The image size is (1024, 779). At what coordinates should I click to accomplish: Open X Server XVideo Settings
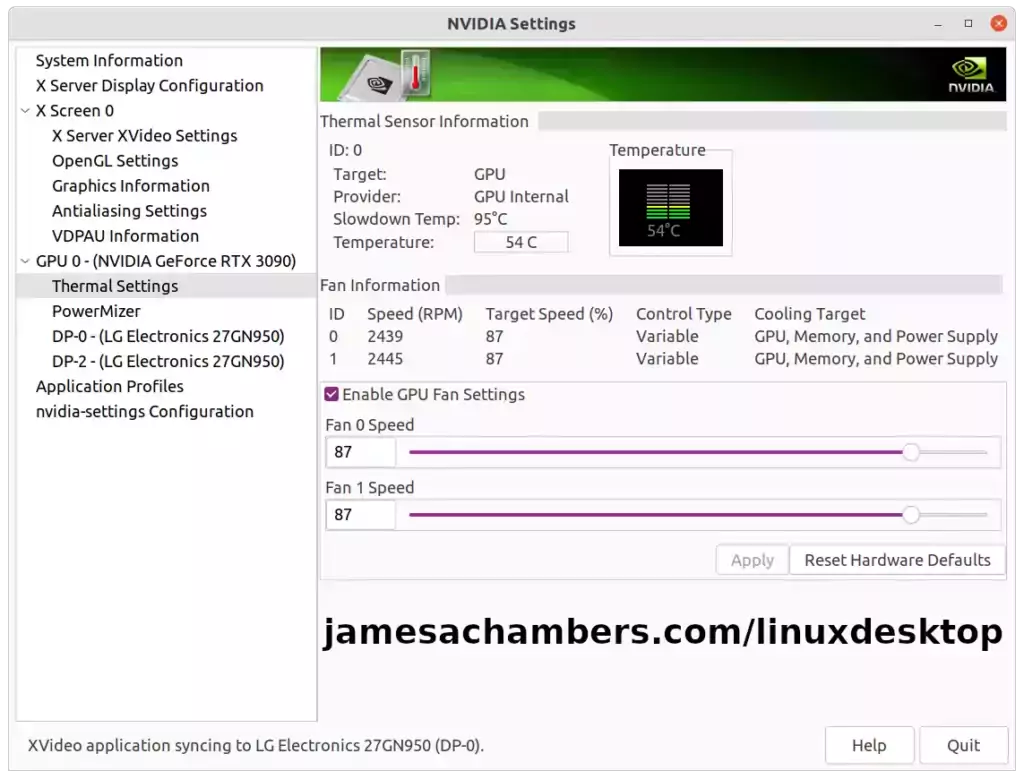tap(144, 136)
